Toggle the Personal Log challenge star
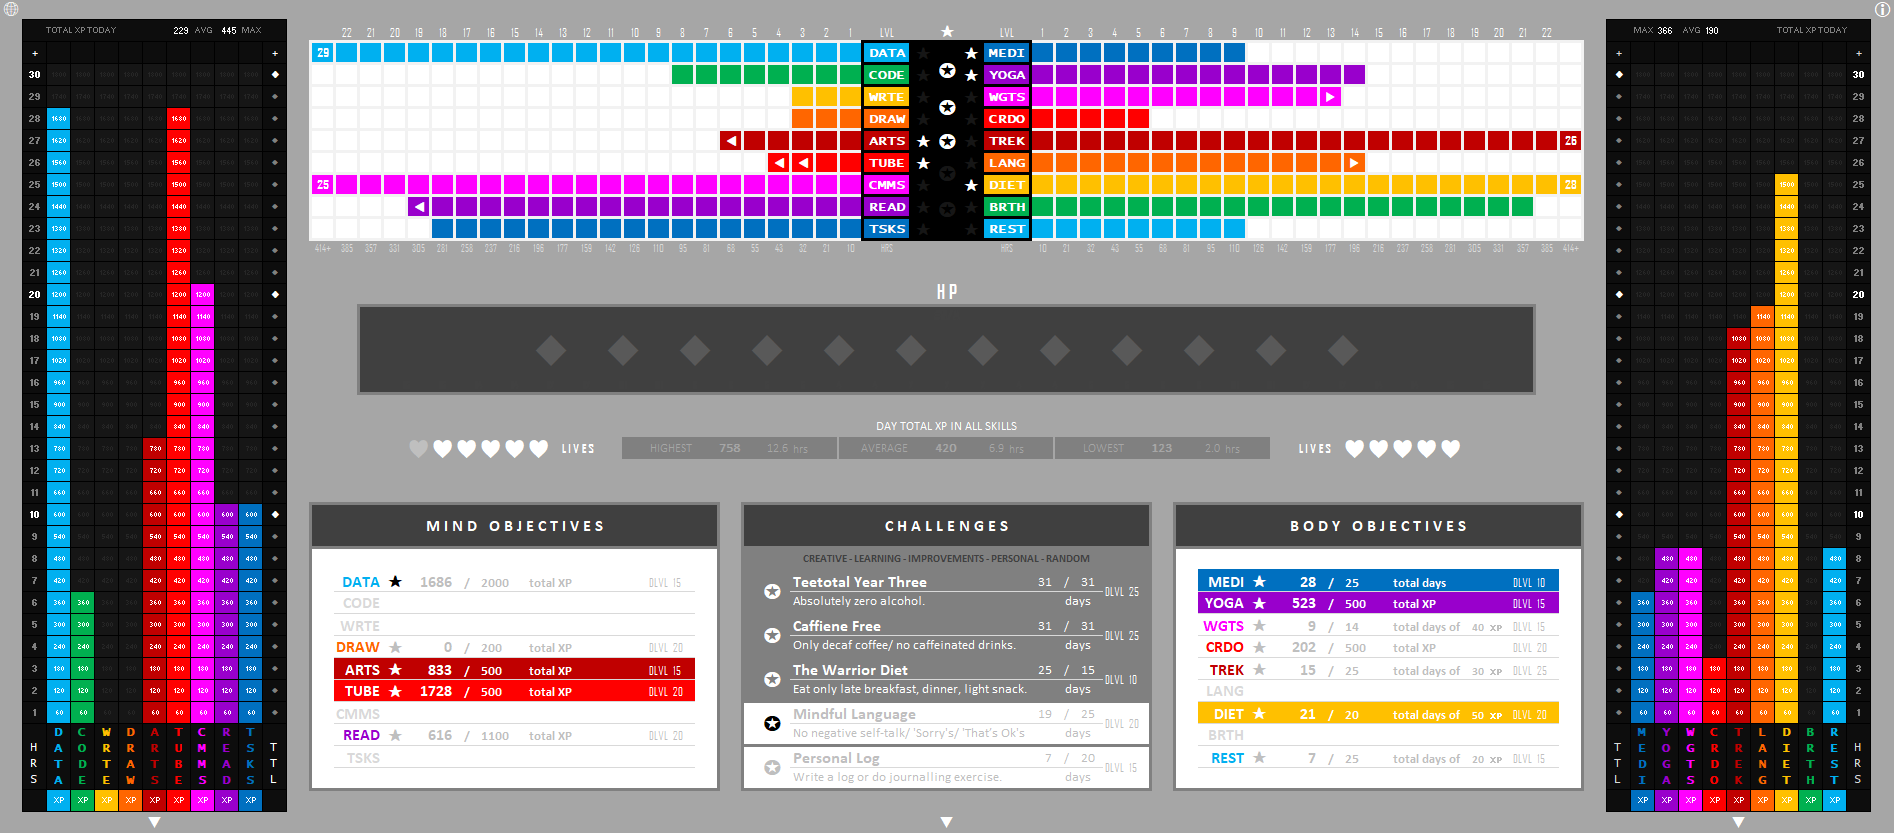 tap(772, 767)
